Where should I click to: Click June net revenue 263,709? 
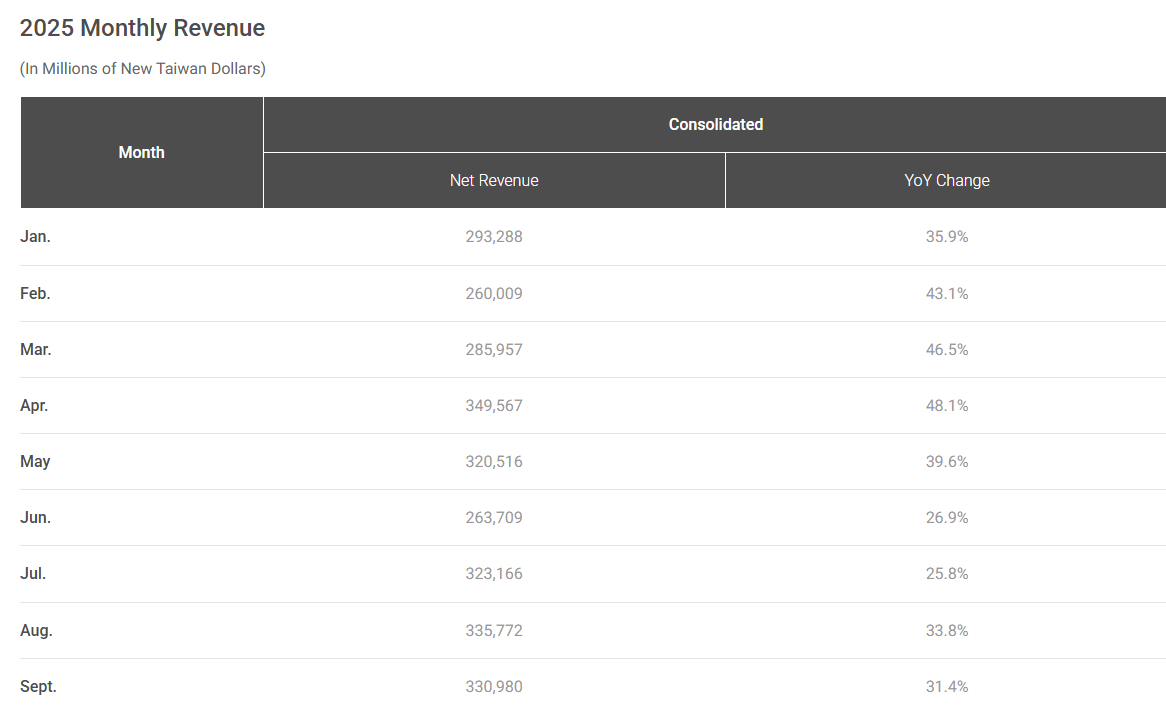pos(494,518)
